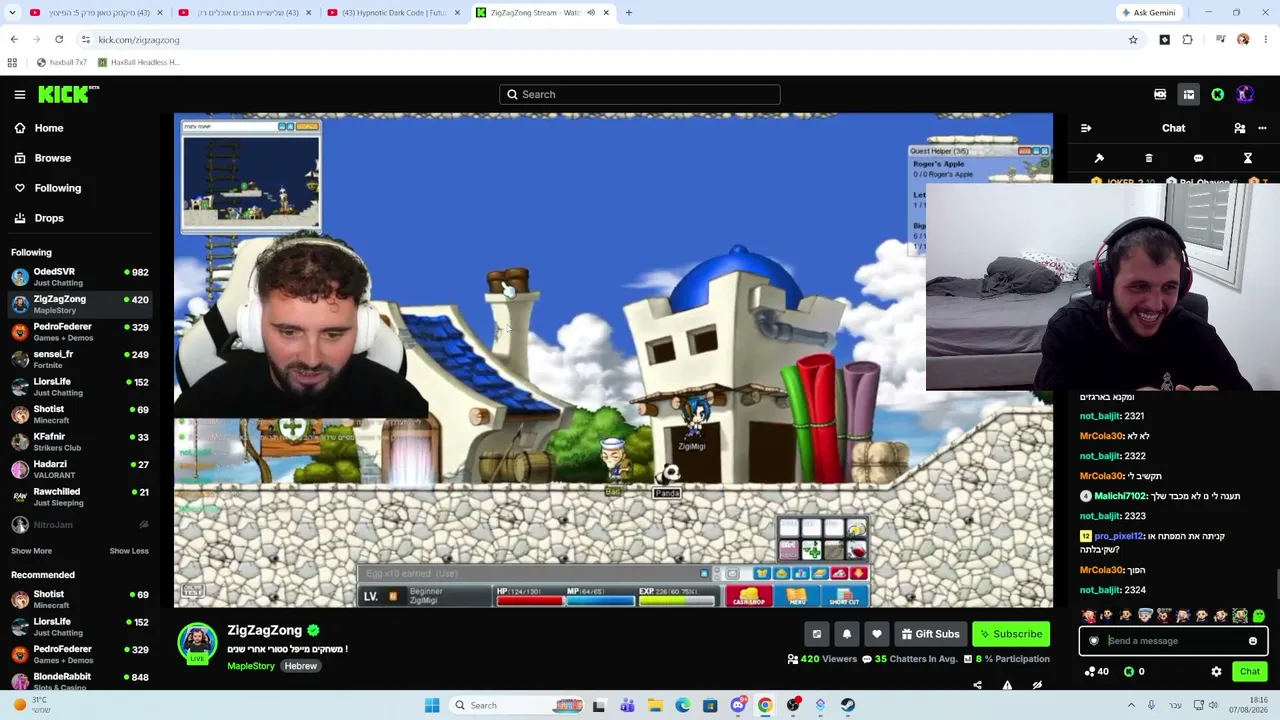This screenshot has height=720, width=1280.
Task: Show hidden icons in the system tray
Action: 1131,706
